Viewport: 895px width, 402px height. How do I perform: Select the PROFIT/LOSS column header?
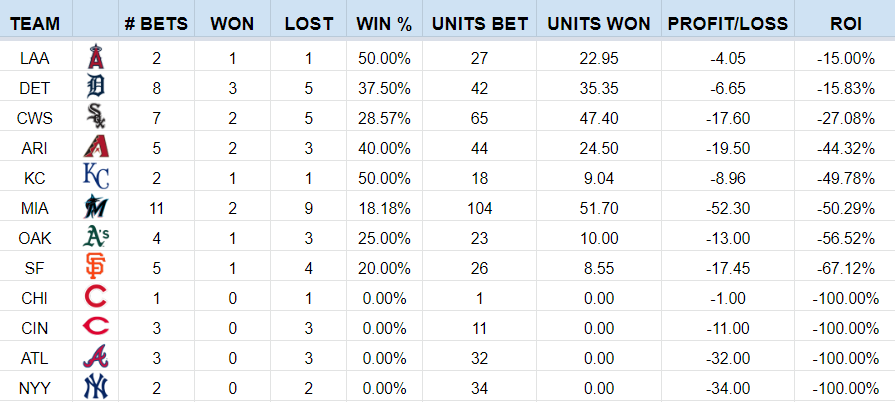click(727, 23)
